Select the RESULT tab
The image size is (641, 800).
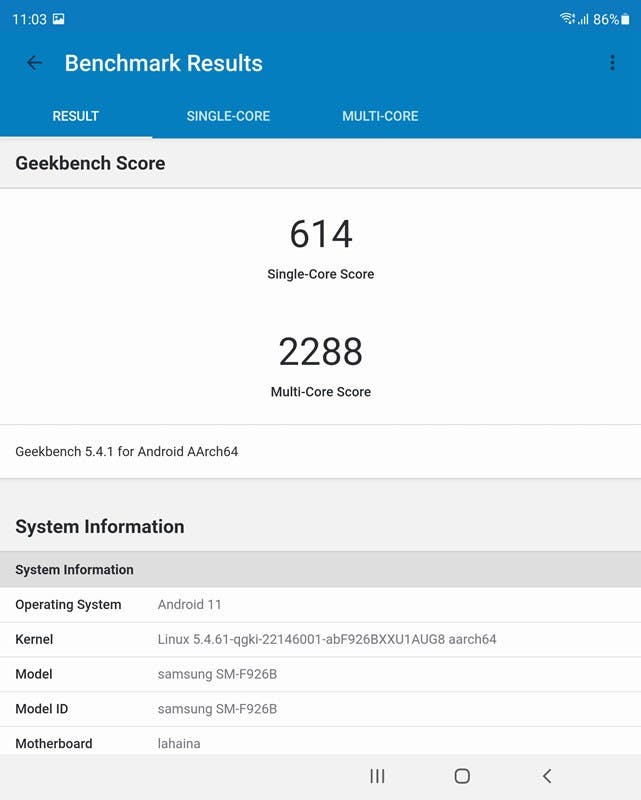pyautogui.click(x=76, y=116)
